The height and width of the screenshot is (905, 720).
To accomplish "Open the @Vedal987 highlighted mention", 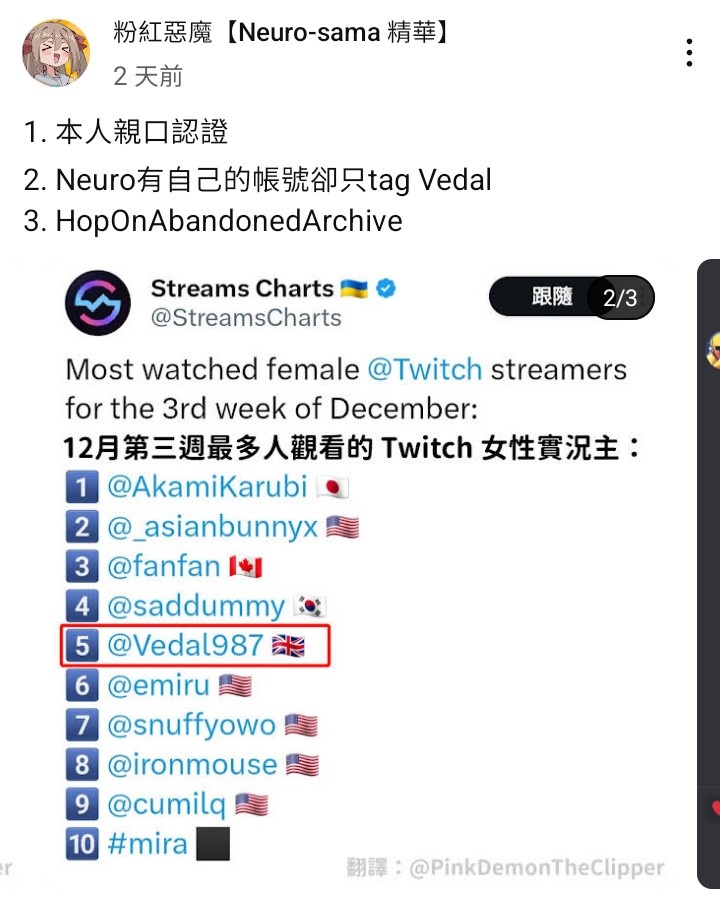I will pyautogui.click(x=185, y=645).
